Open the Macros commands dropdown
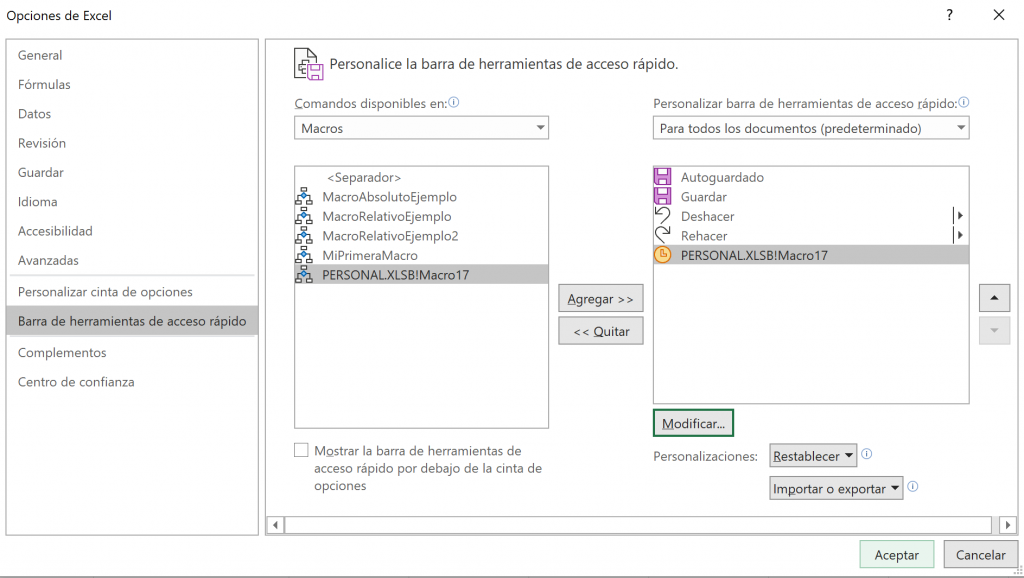Viewport: 1024px width, 578px height. (x=421, y=128)
